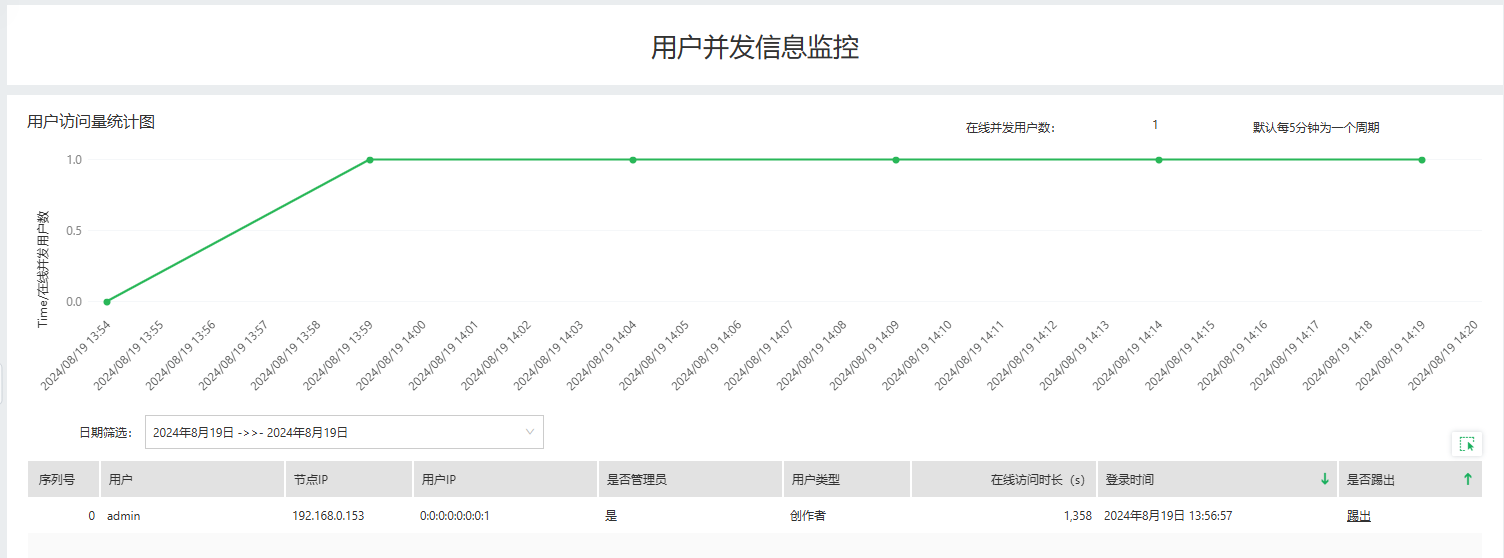Click the chevron arrow in the date filter box
The height and width of the screenshot is (558, 1504).
530,432
